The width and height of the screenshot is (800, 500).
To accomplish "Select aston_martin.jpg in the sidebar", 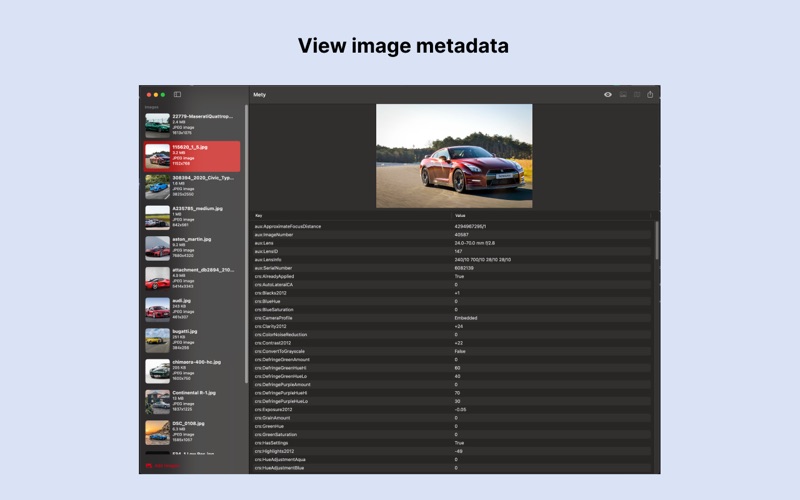I will point(192,248).
